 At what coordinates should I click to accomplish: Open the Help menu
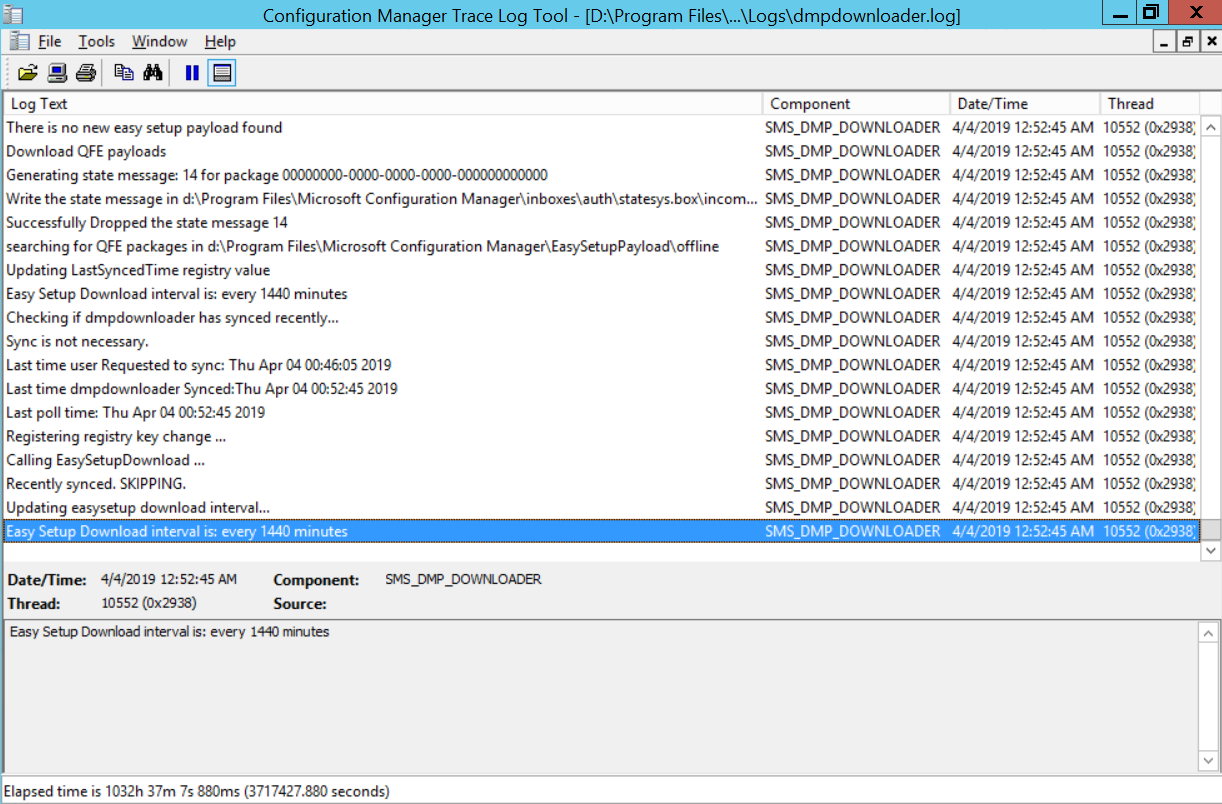[220, 41]
